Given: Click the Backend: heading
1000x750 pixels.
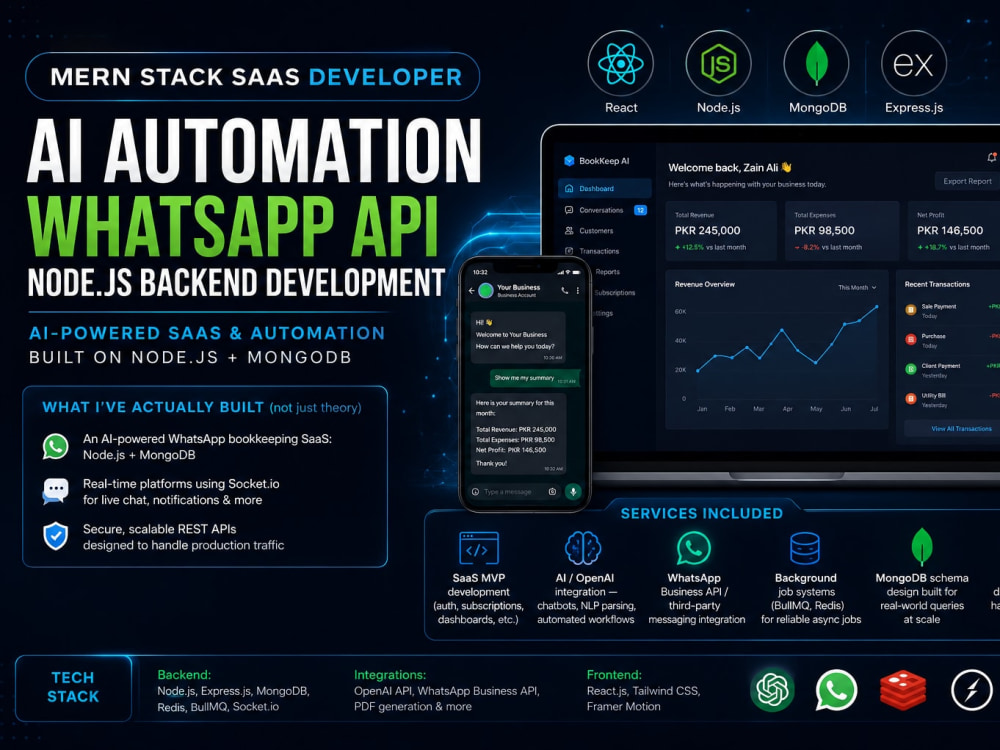Looking at the screenshot, I should coord(184,675).
